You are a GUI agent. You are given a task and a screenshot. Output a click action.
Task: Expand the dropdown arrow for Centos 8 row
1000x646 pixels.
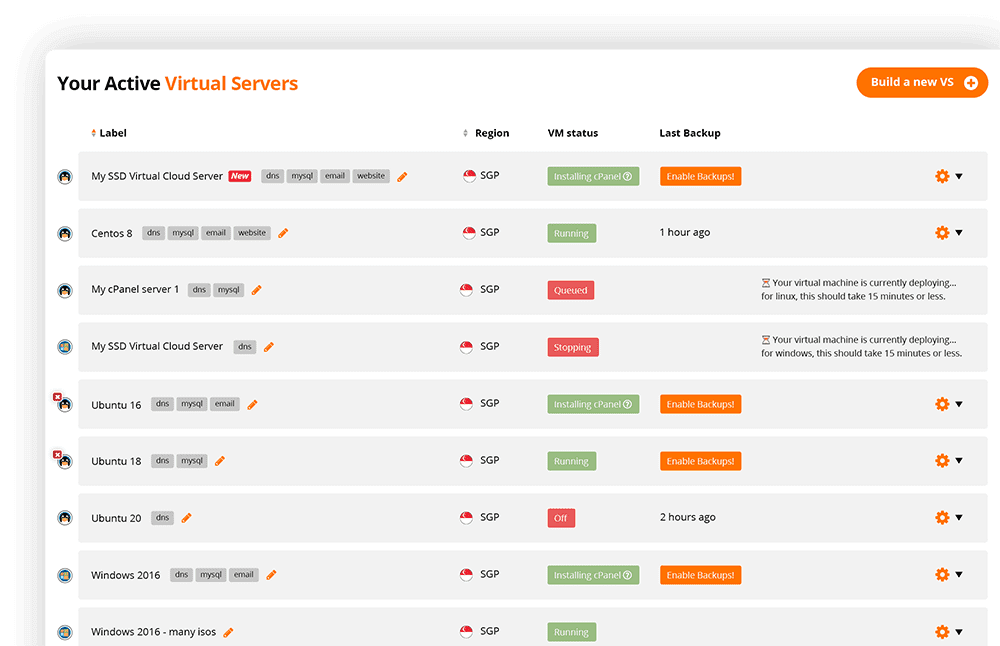(x=959, y=233)
